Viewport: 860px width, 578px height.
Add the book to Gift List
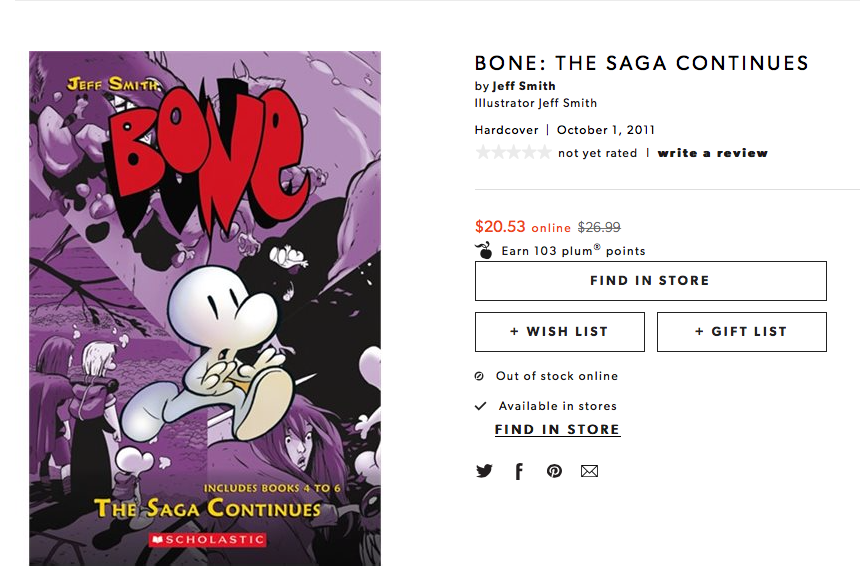pos(741,332)
